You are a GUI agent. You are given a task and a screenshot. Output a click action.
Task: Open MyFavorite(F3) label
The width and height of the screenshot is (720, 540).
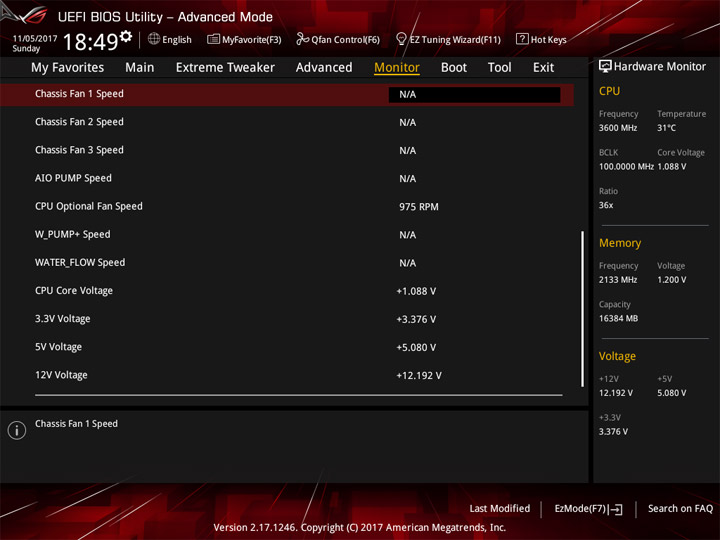[x=252, y=39]
